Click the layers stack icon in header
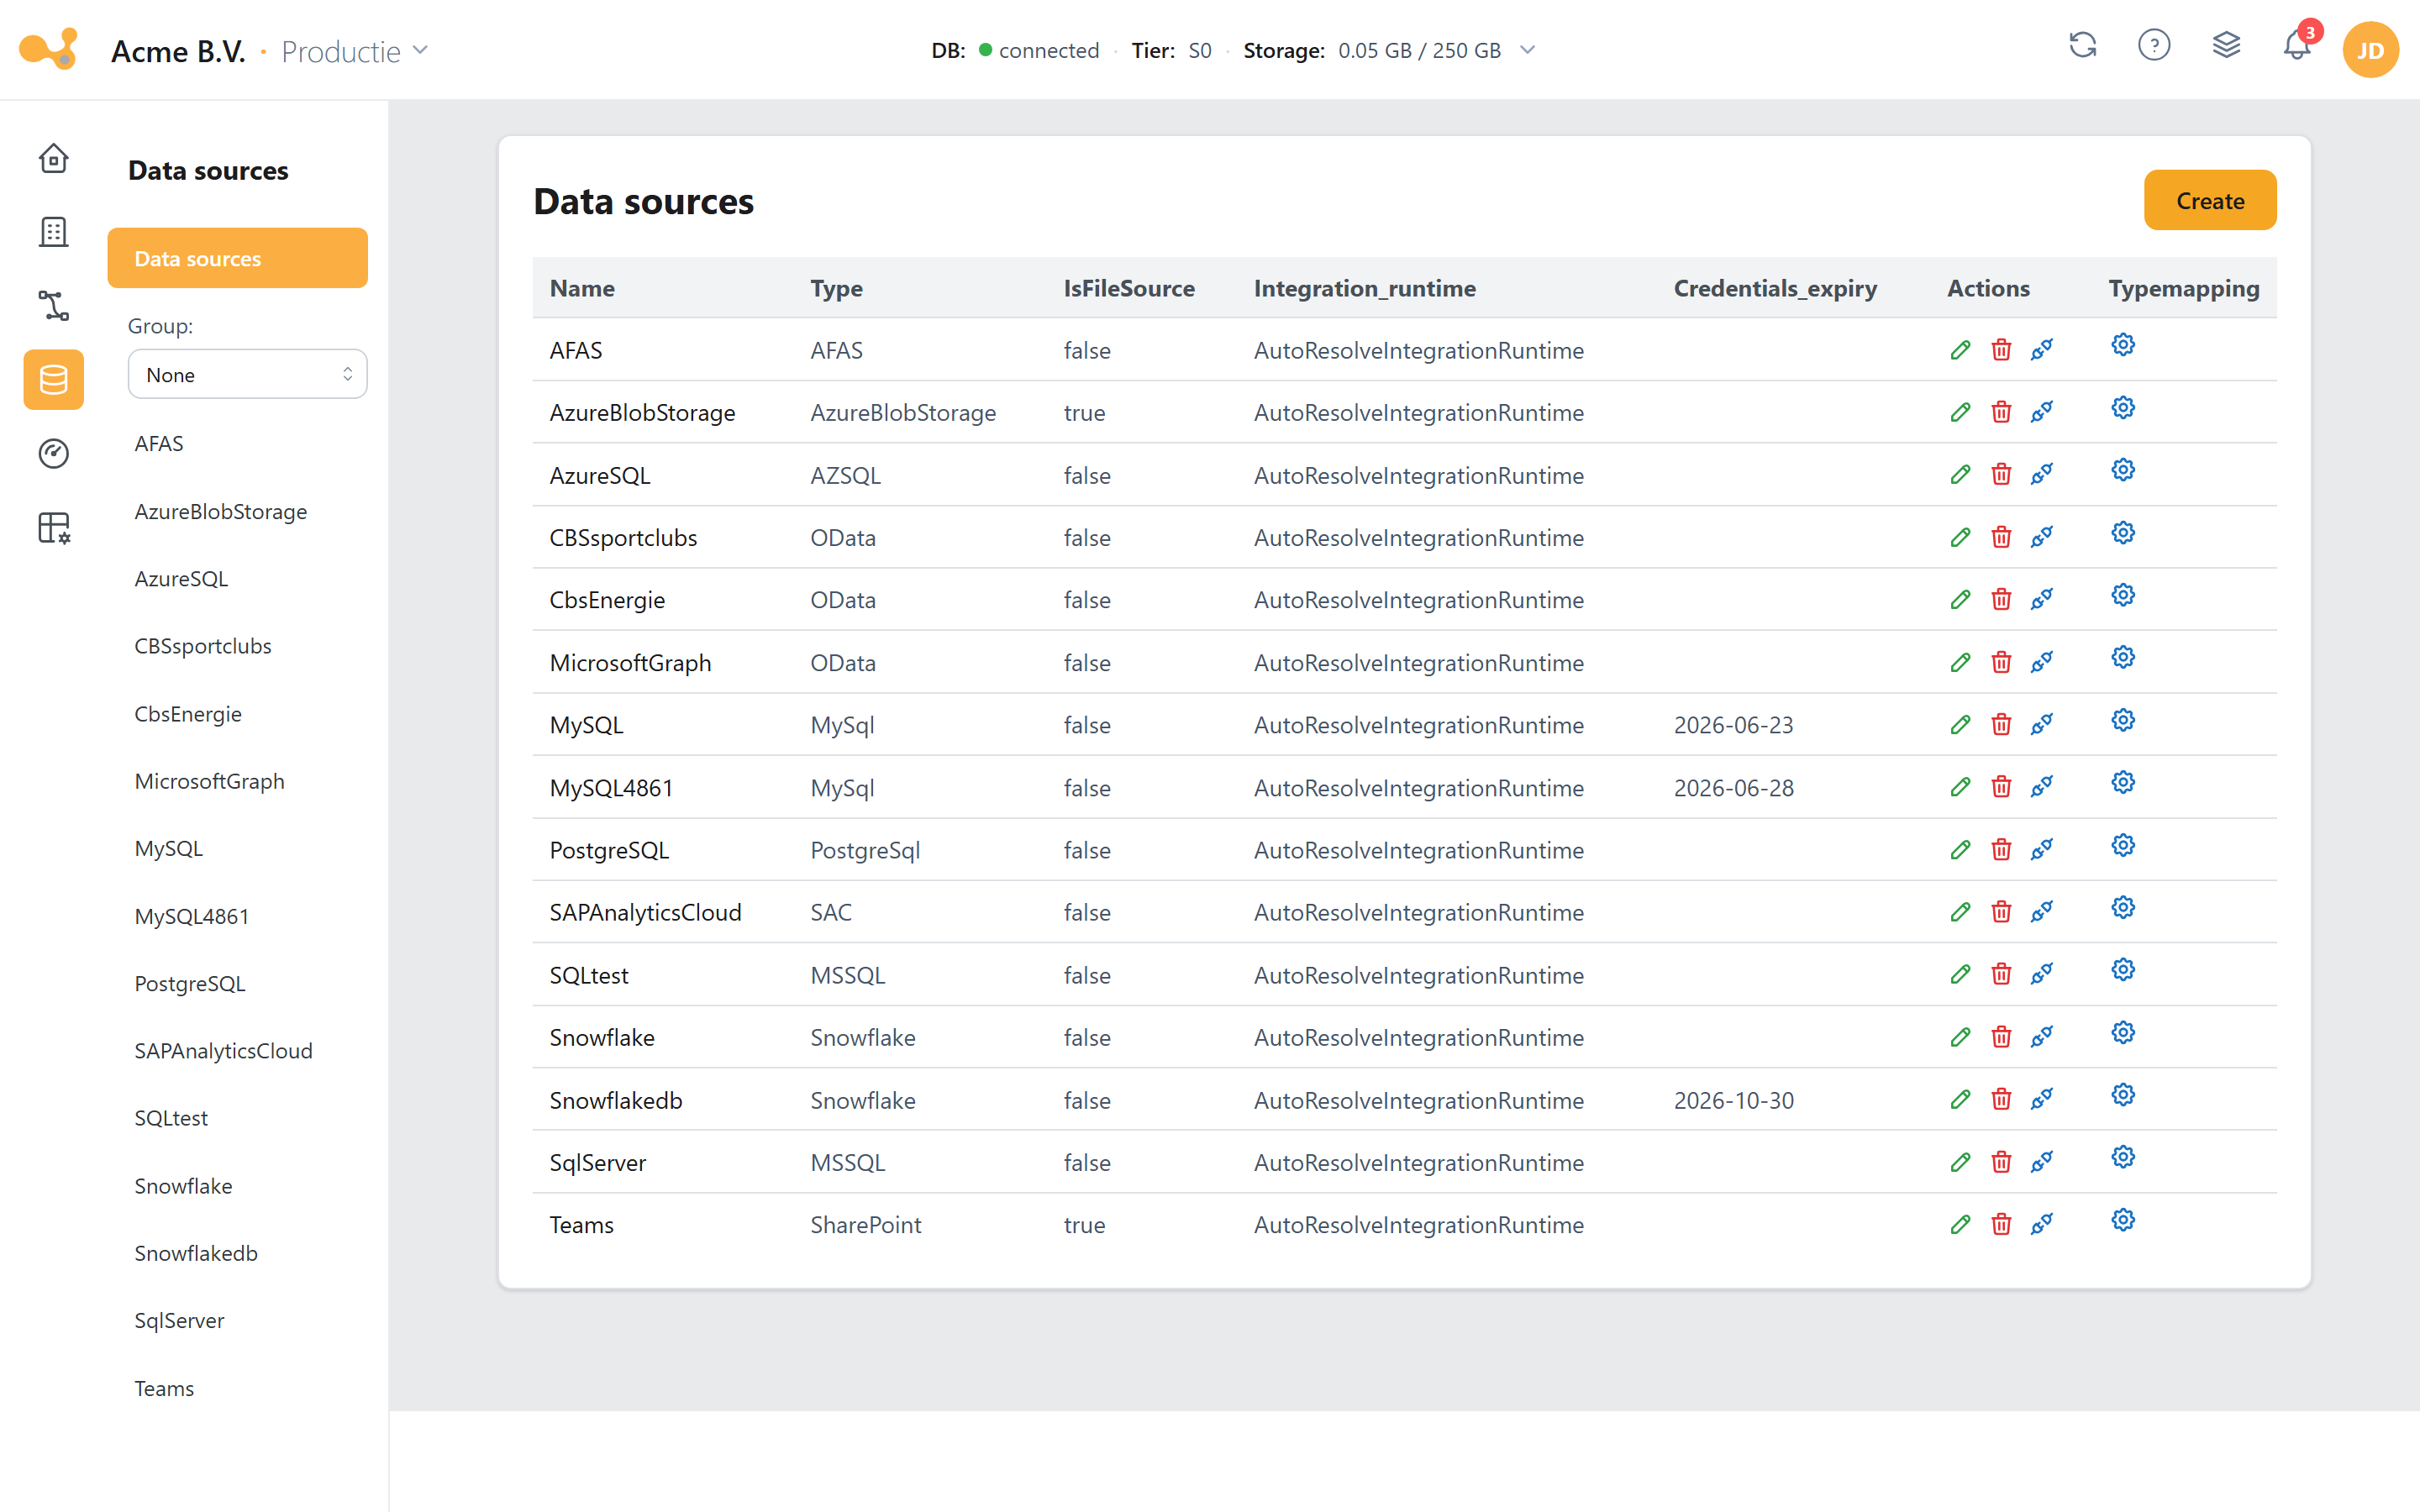This screenshot has height=1512, width=2420. click(x=2226, y=45)
